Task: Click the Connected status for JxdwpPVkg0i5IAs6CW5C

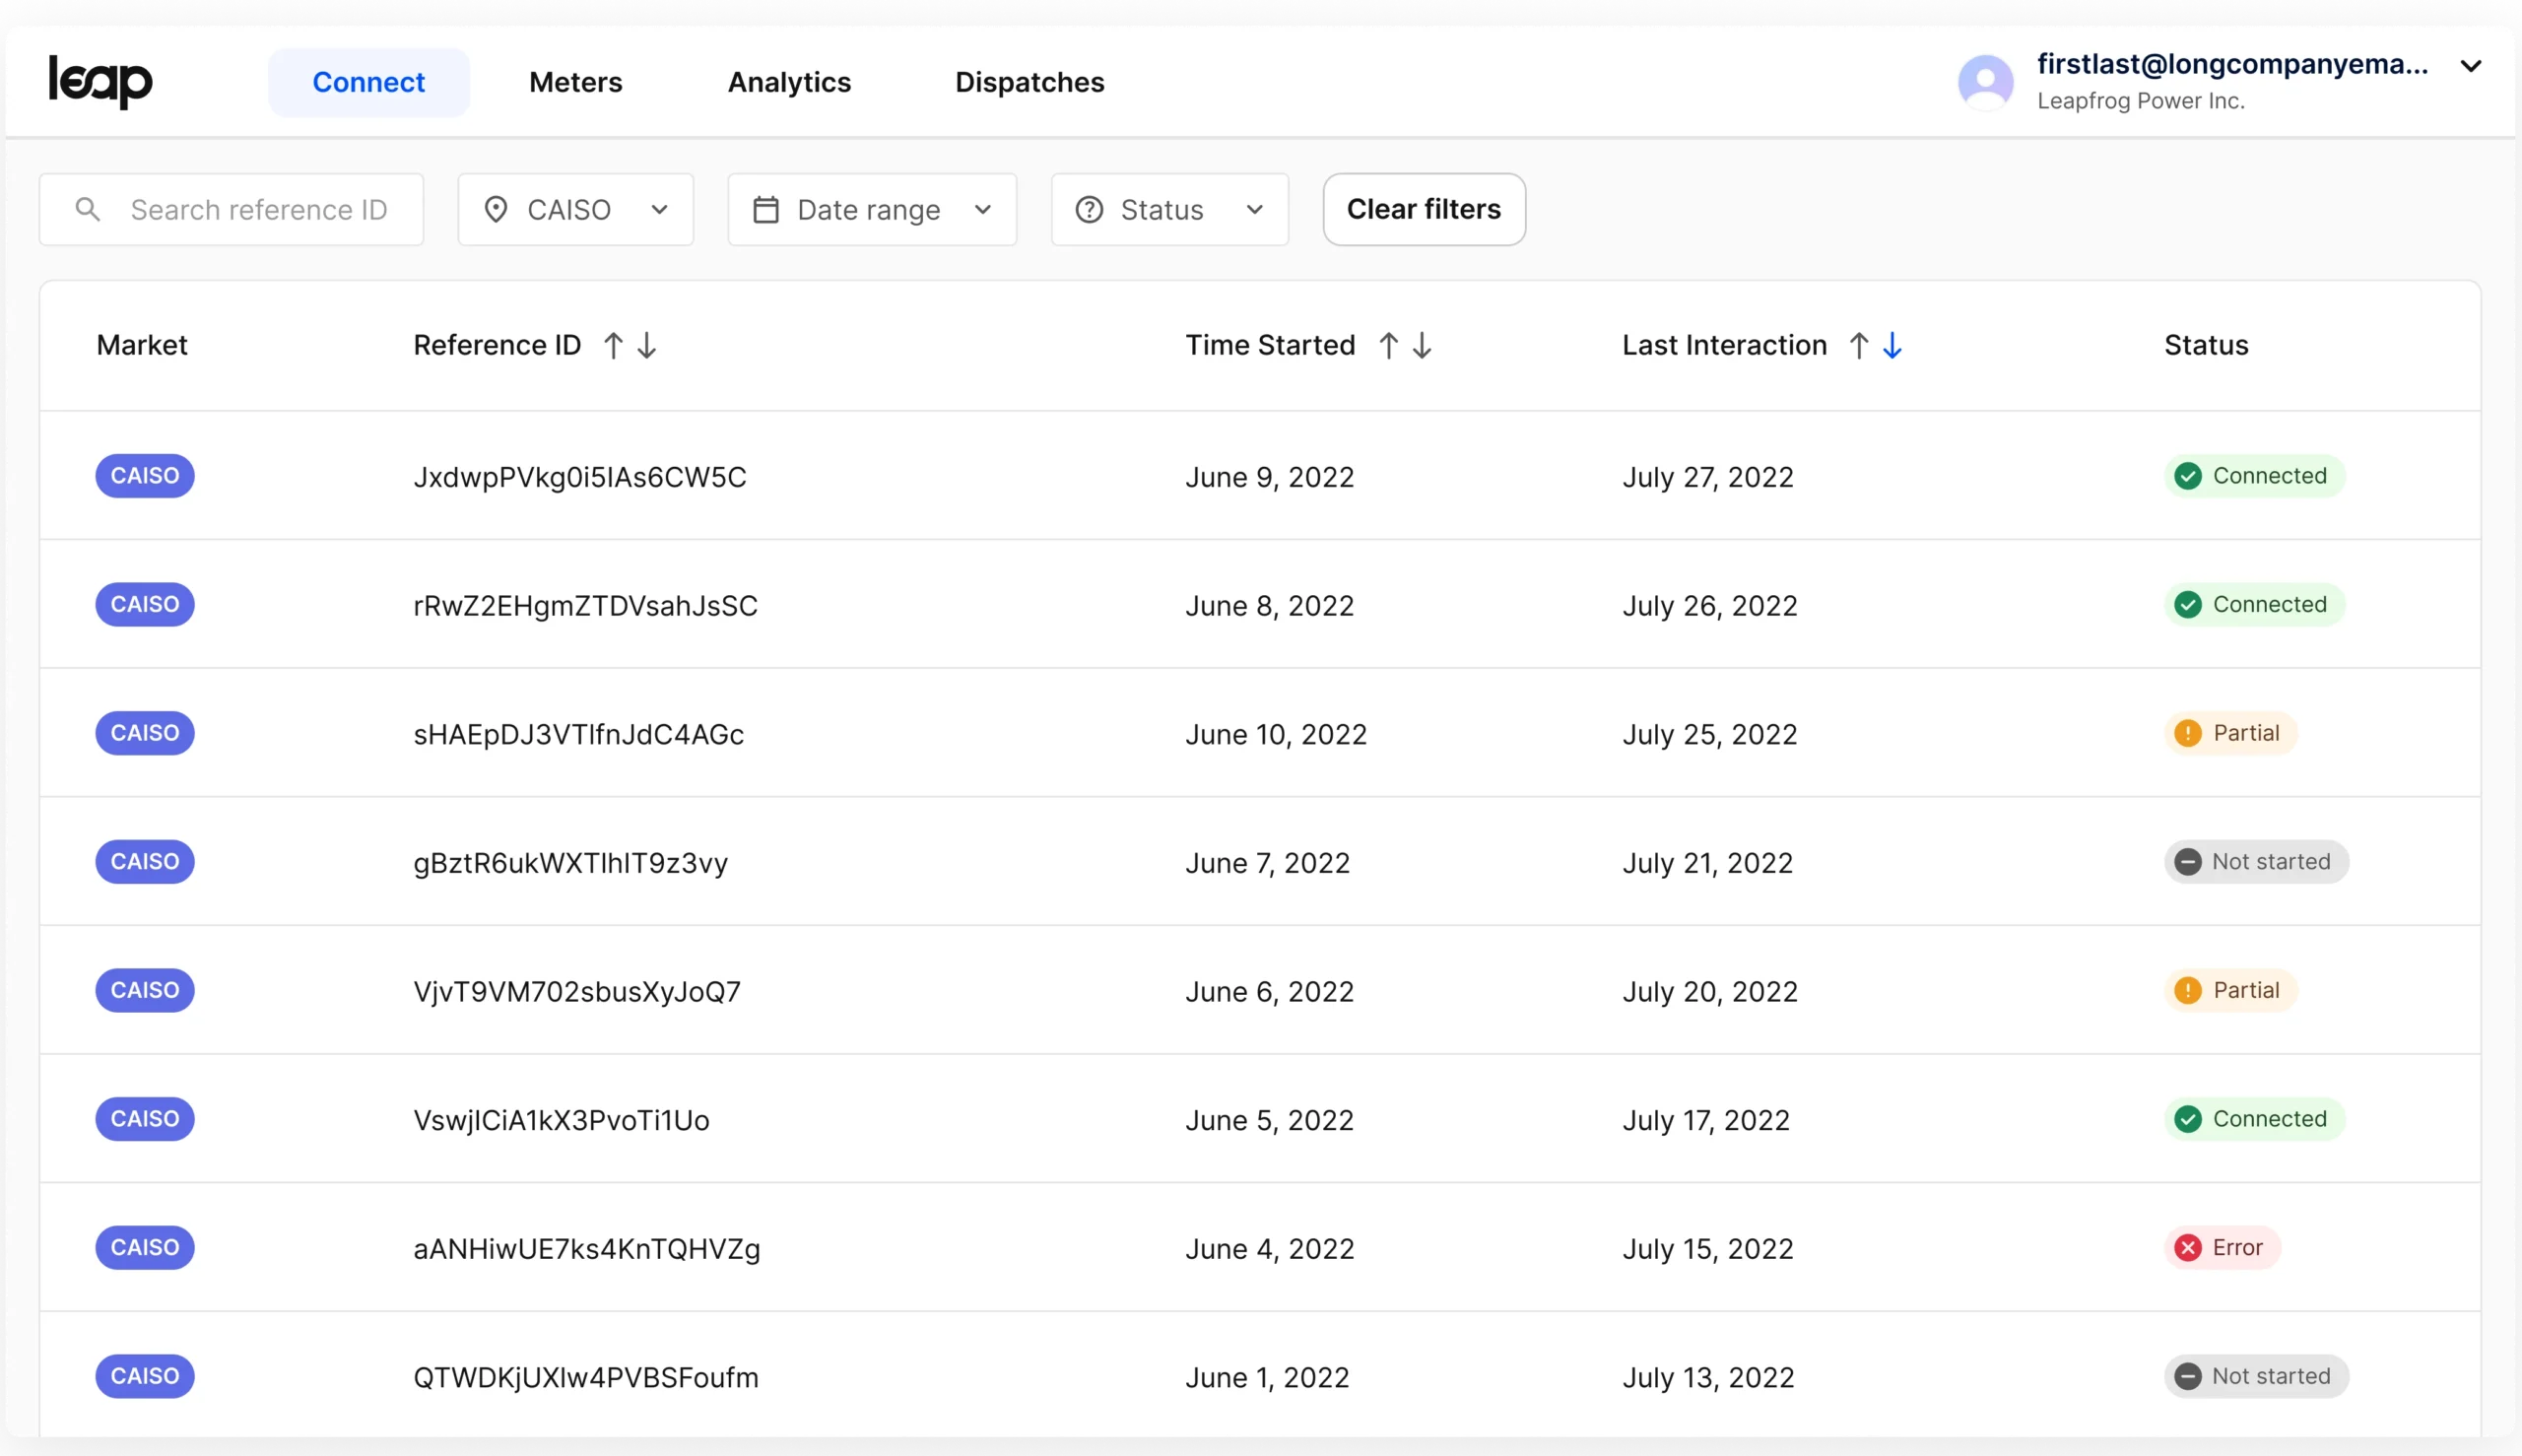Action: tap(2254, 476)
